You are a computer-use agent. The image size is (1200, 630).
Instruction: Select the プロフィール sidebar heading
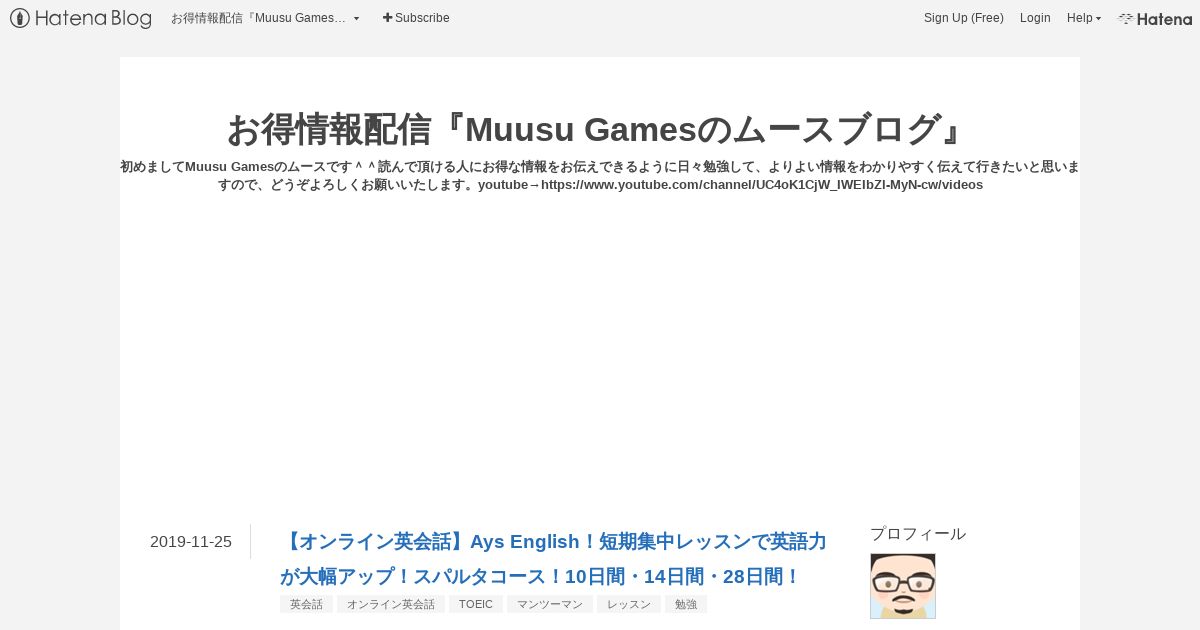click(x=918, y=534)
